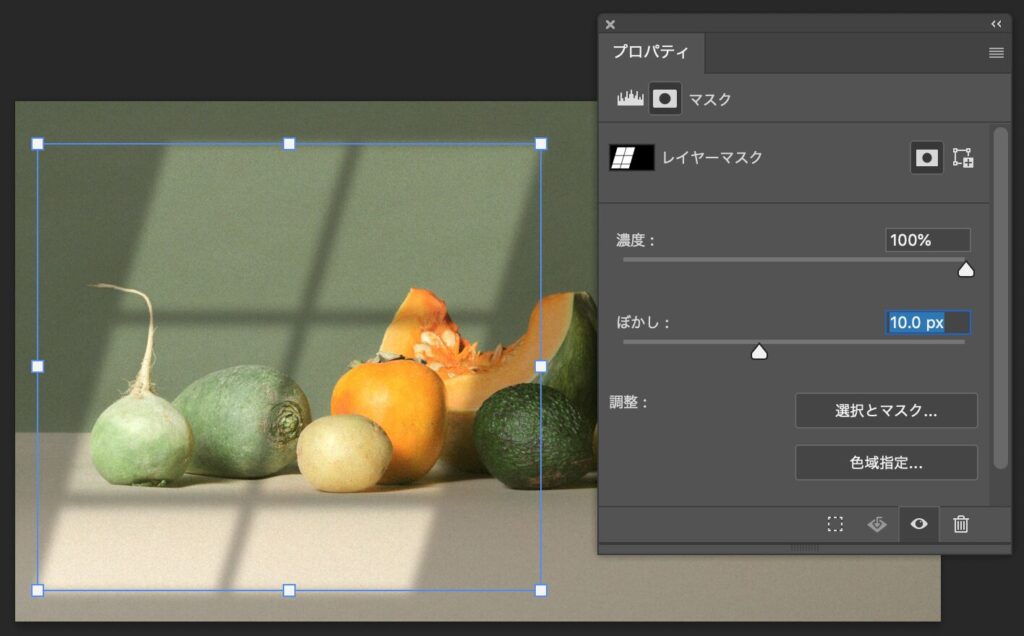Collapse the panel with the double chevron
Image resolution: width=1024 pixels, height=636 pixels.
point(996,24)
